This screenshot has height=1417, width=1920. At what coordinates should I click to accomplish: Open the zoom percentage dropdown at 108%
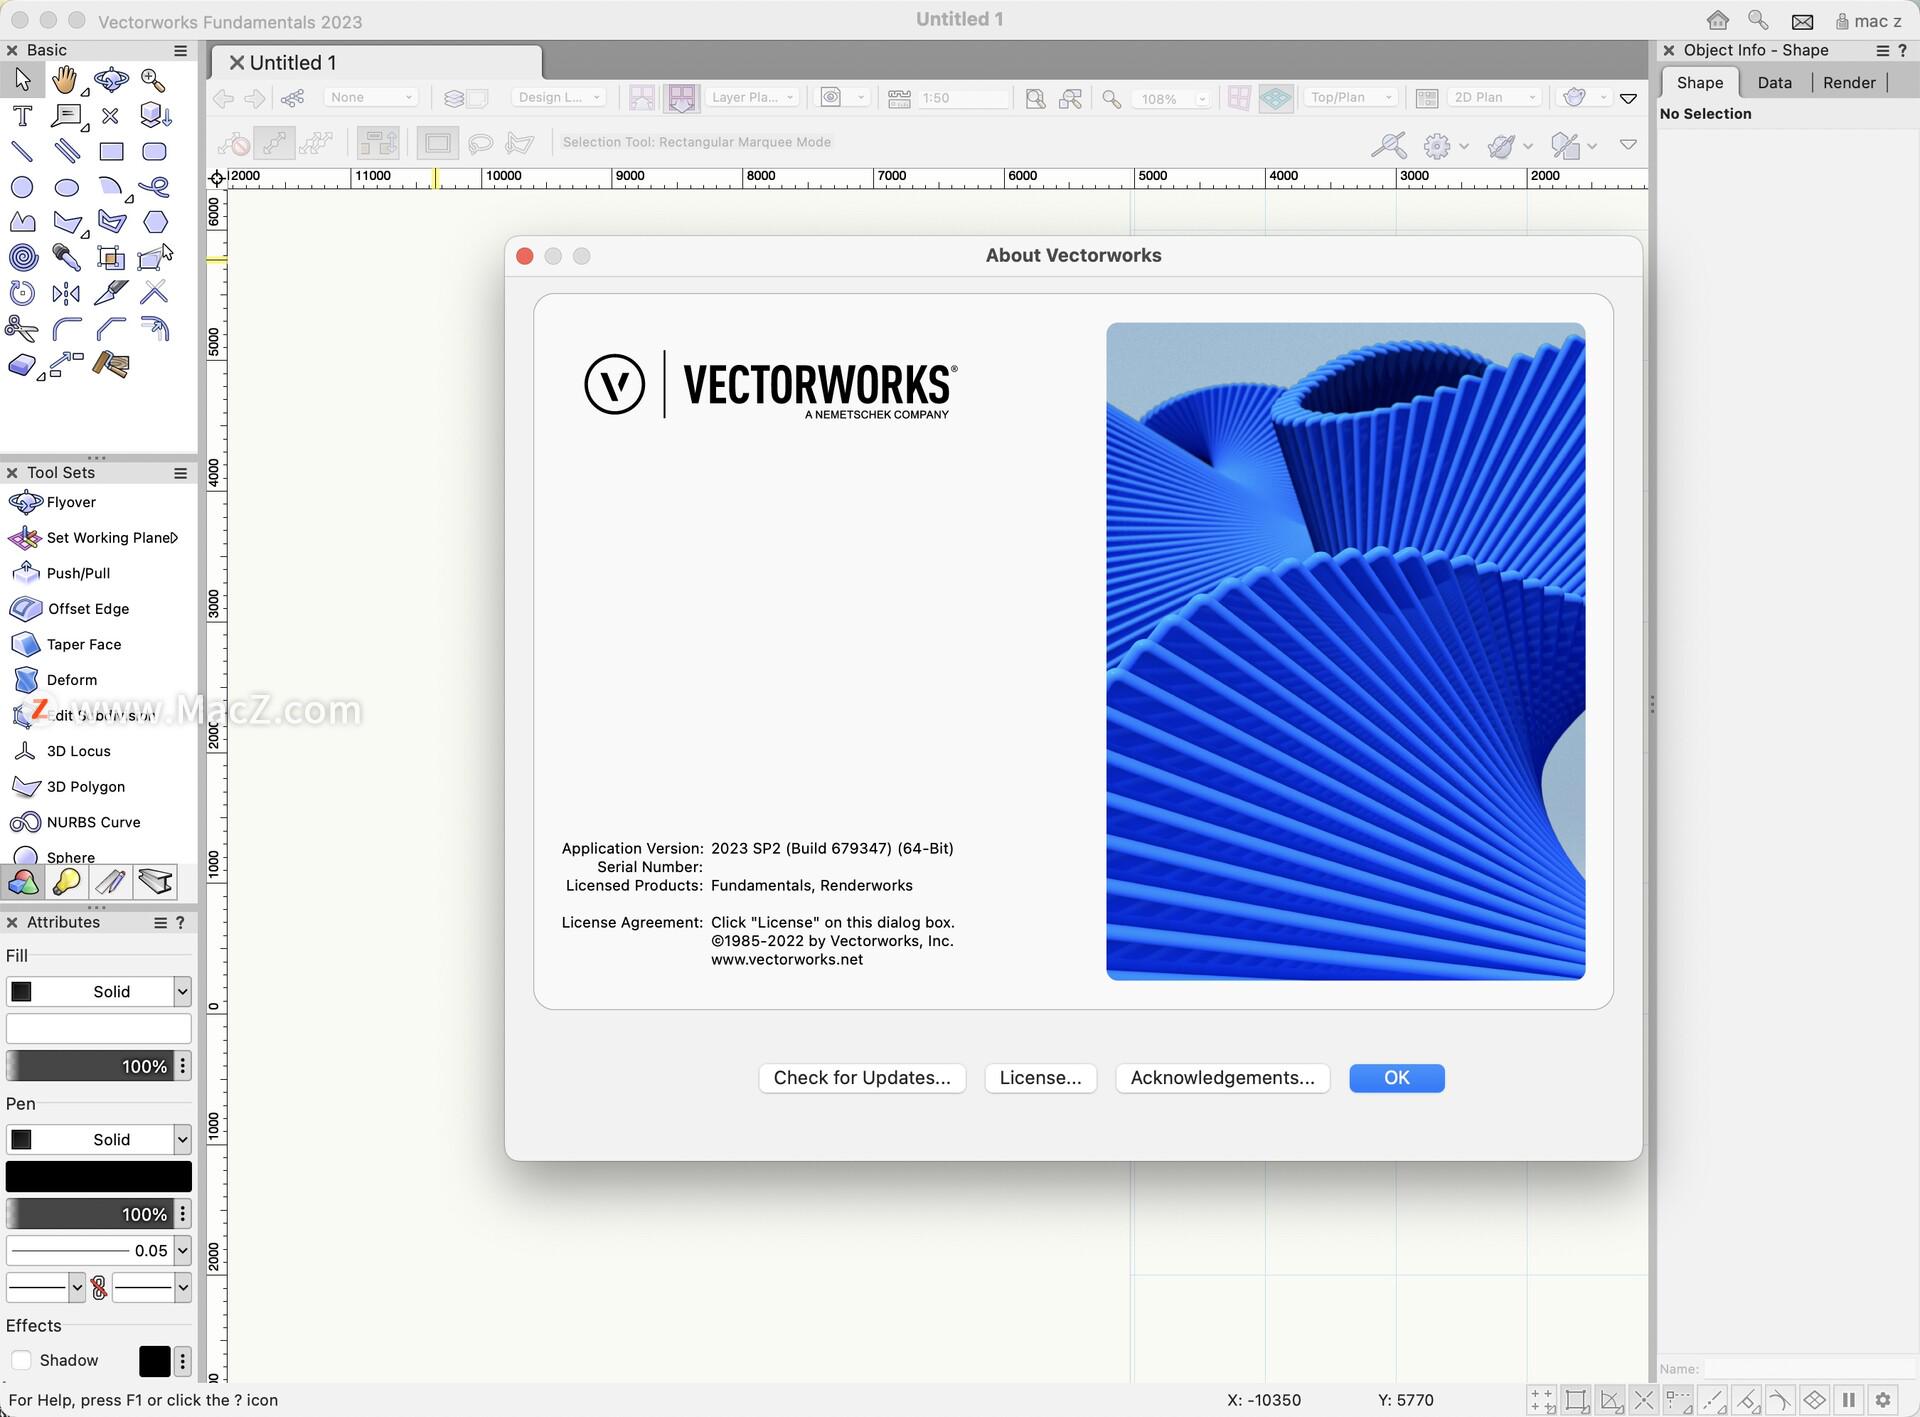(1172, 98)
